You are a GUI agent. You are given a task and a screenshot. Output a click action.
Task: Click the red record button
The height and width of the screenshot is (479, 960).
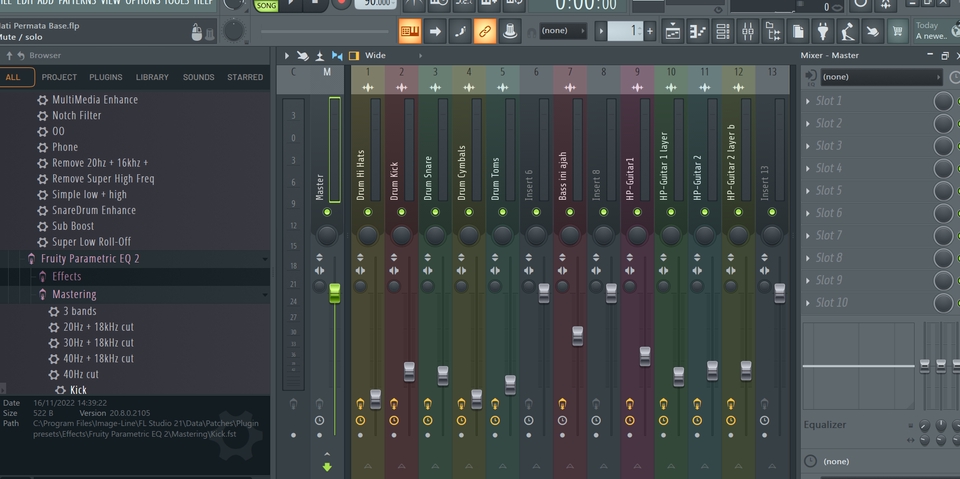point(341,4)
